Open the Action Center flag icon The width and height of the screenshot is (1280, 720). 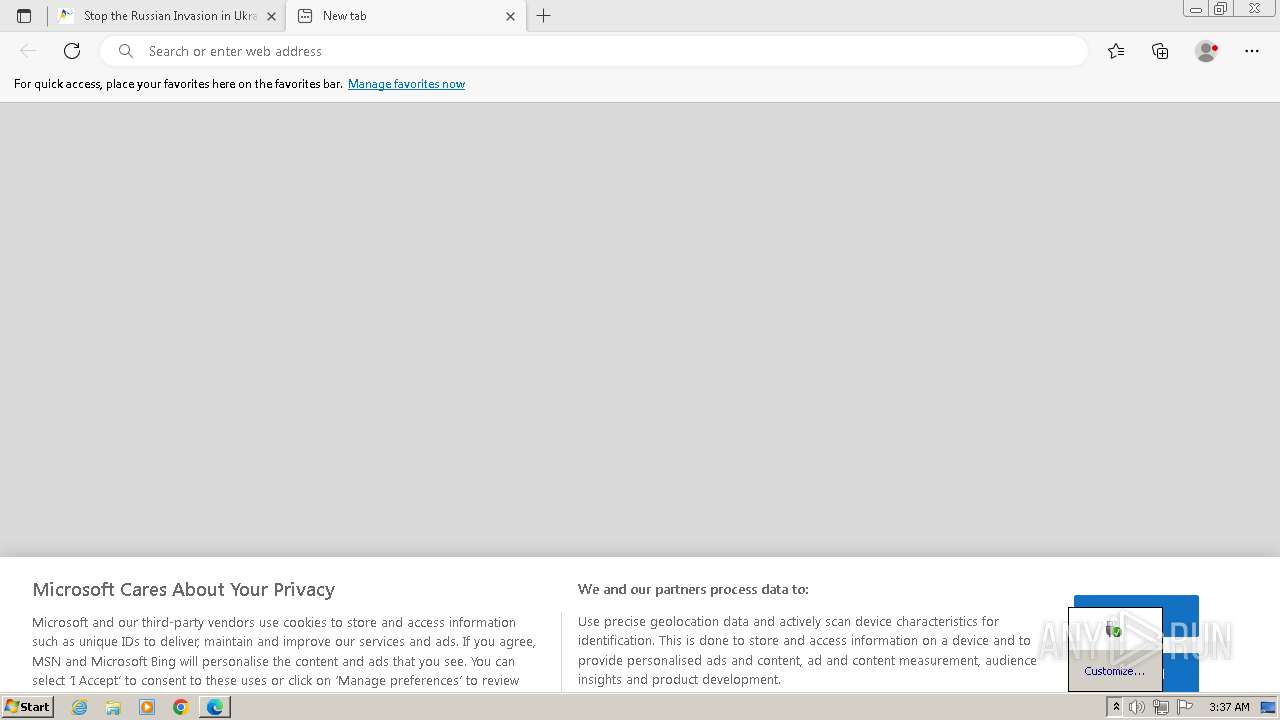(x=1185, y=707)
